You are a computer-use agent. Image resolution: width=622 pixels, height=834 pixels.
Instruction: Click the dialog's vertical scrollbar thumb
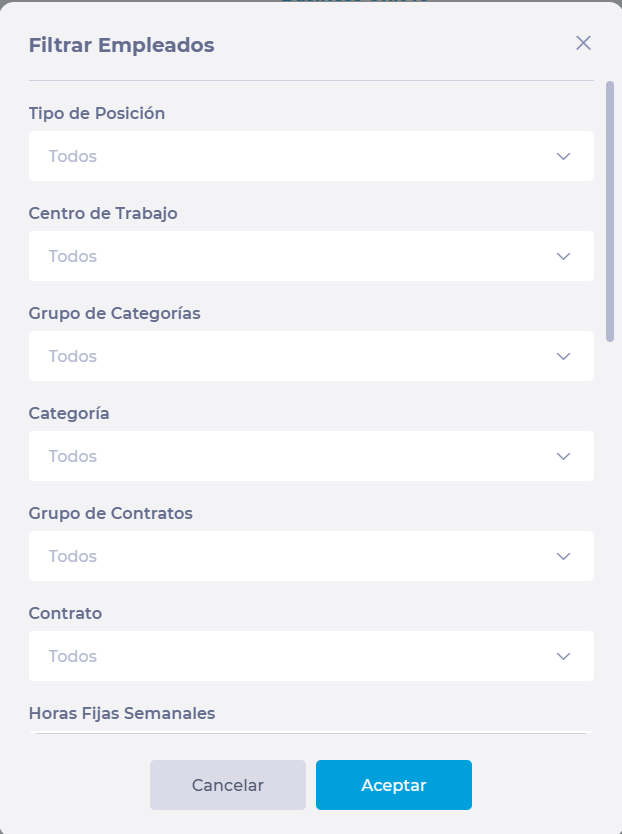tap(610, 212)
